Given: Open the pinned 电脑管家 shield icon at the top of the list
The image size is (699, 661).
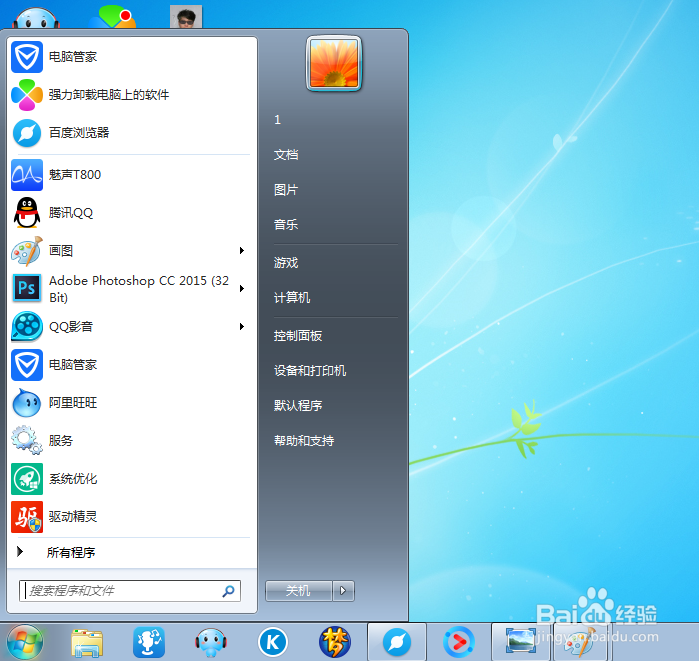Looking at the screenshot, I should click(x=27, y=57).
